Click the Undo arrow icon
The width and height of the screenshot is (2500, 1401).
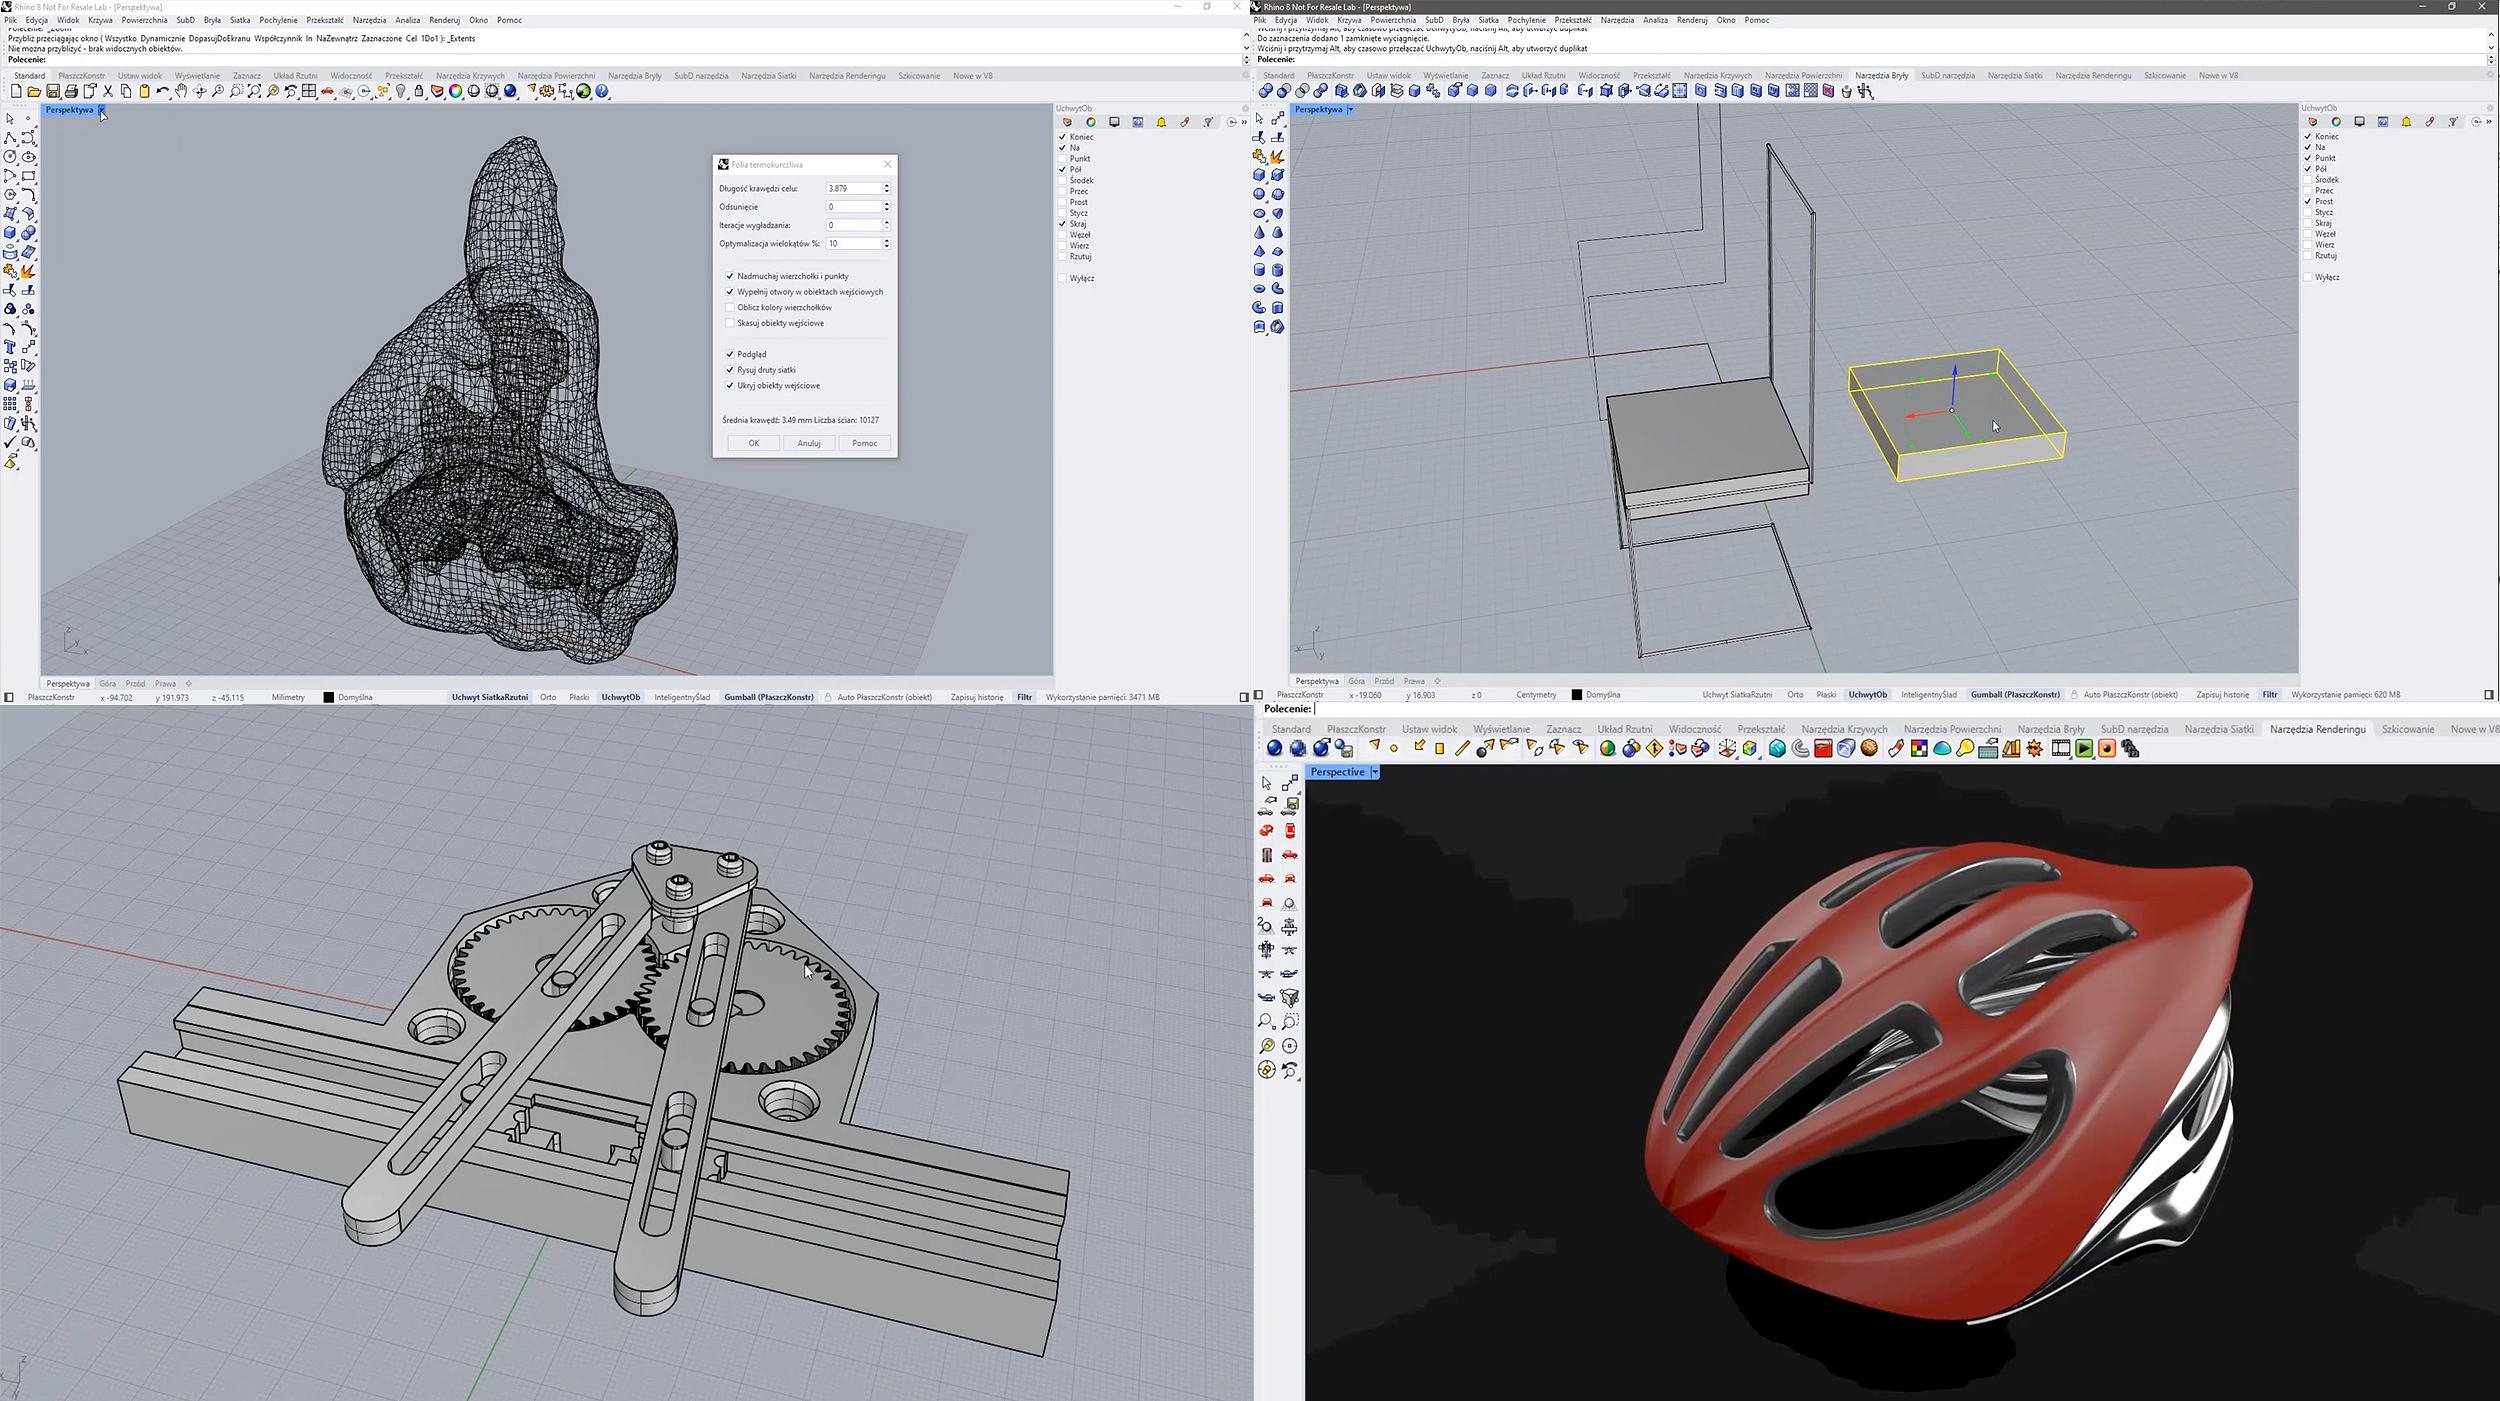point(163,91)
